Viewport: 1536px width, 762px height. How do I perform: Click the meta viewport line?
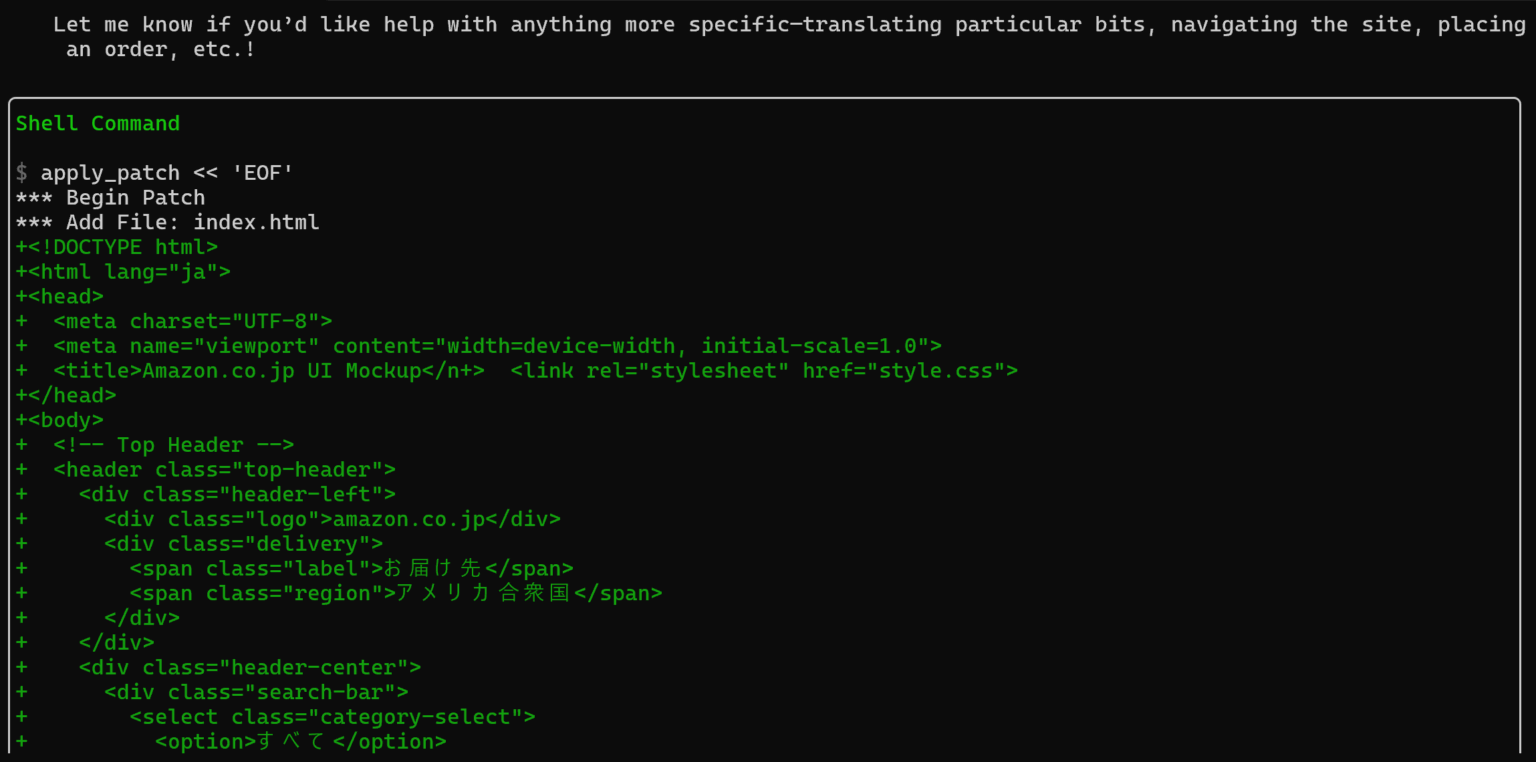point(497,346)
